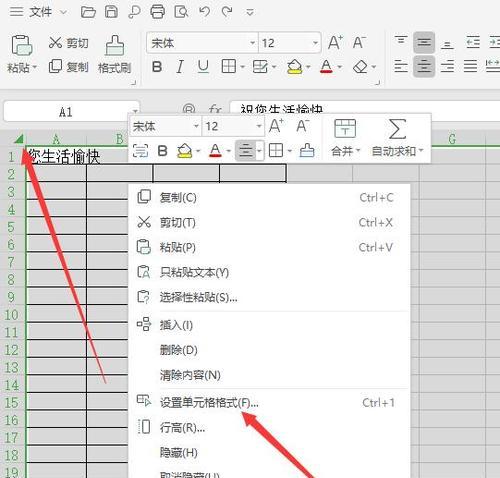Click the ribbon borders icon
500x478 pixels.
pyautogui.click(x=229, y=67)
